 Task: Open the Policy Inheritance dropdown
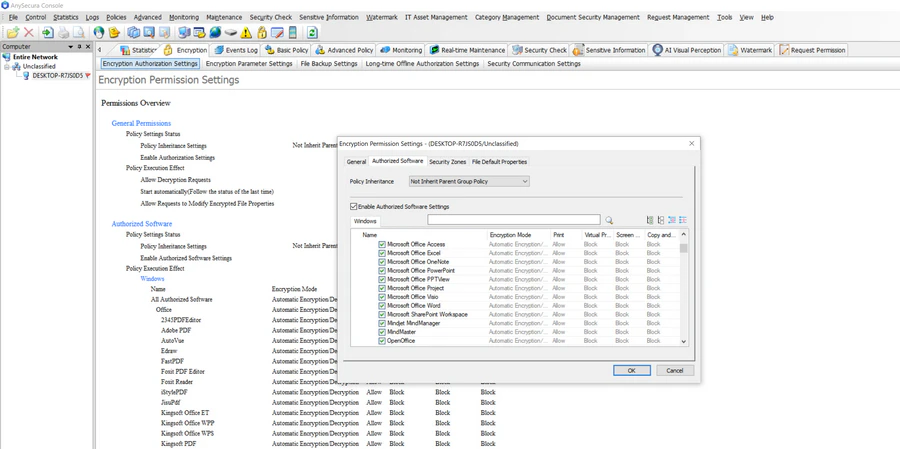click(x=469, y=181)
